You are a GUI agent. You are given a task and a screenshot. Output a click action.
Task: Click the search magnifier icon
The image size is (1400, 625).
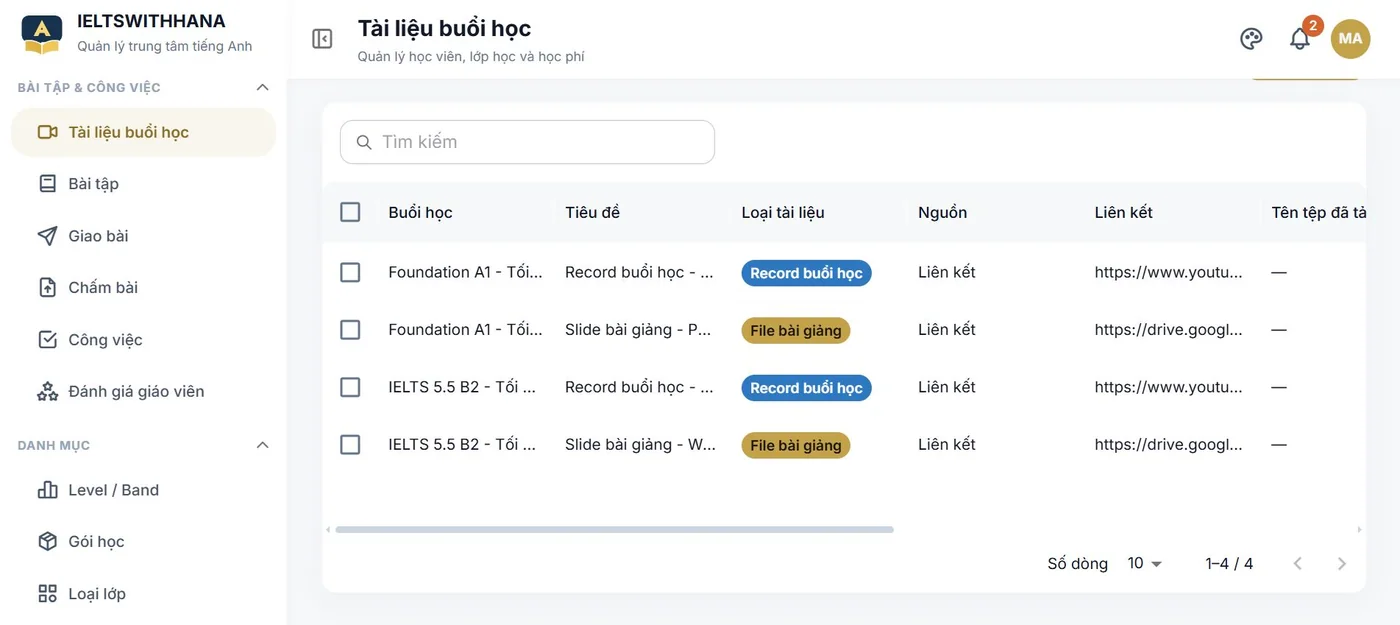tap(364, 142)
